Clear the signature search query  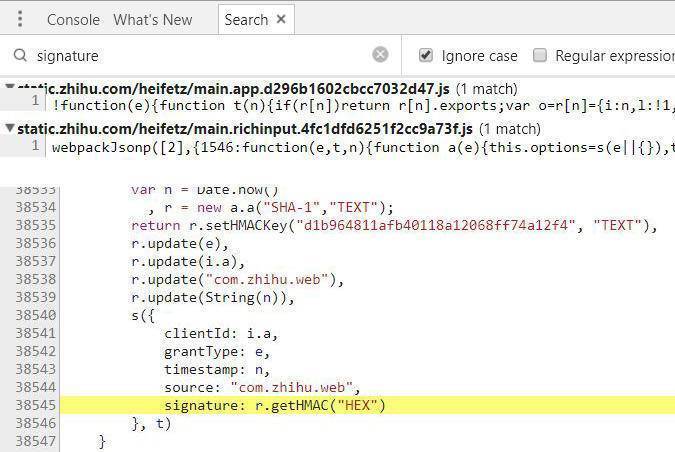point(380,55)
